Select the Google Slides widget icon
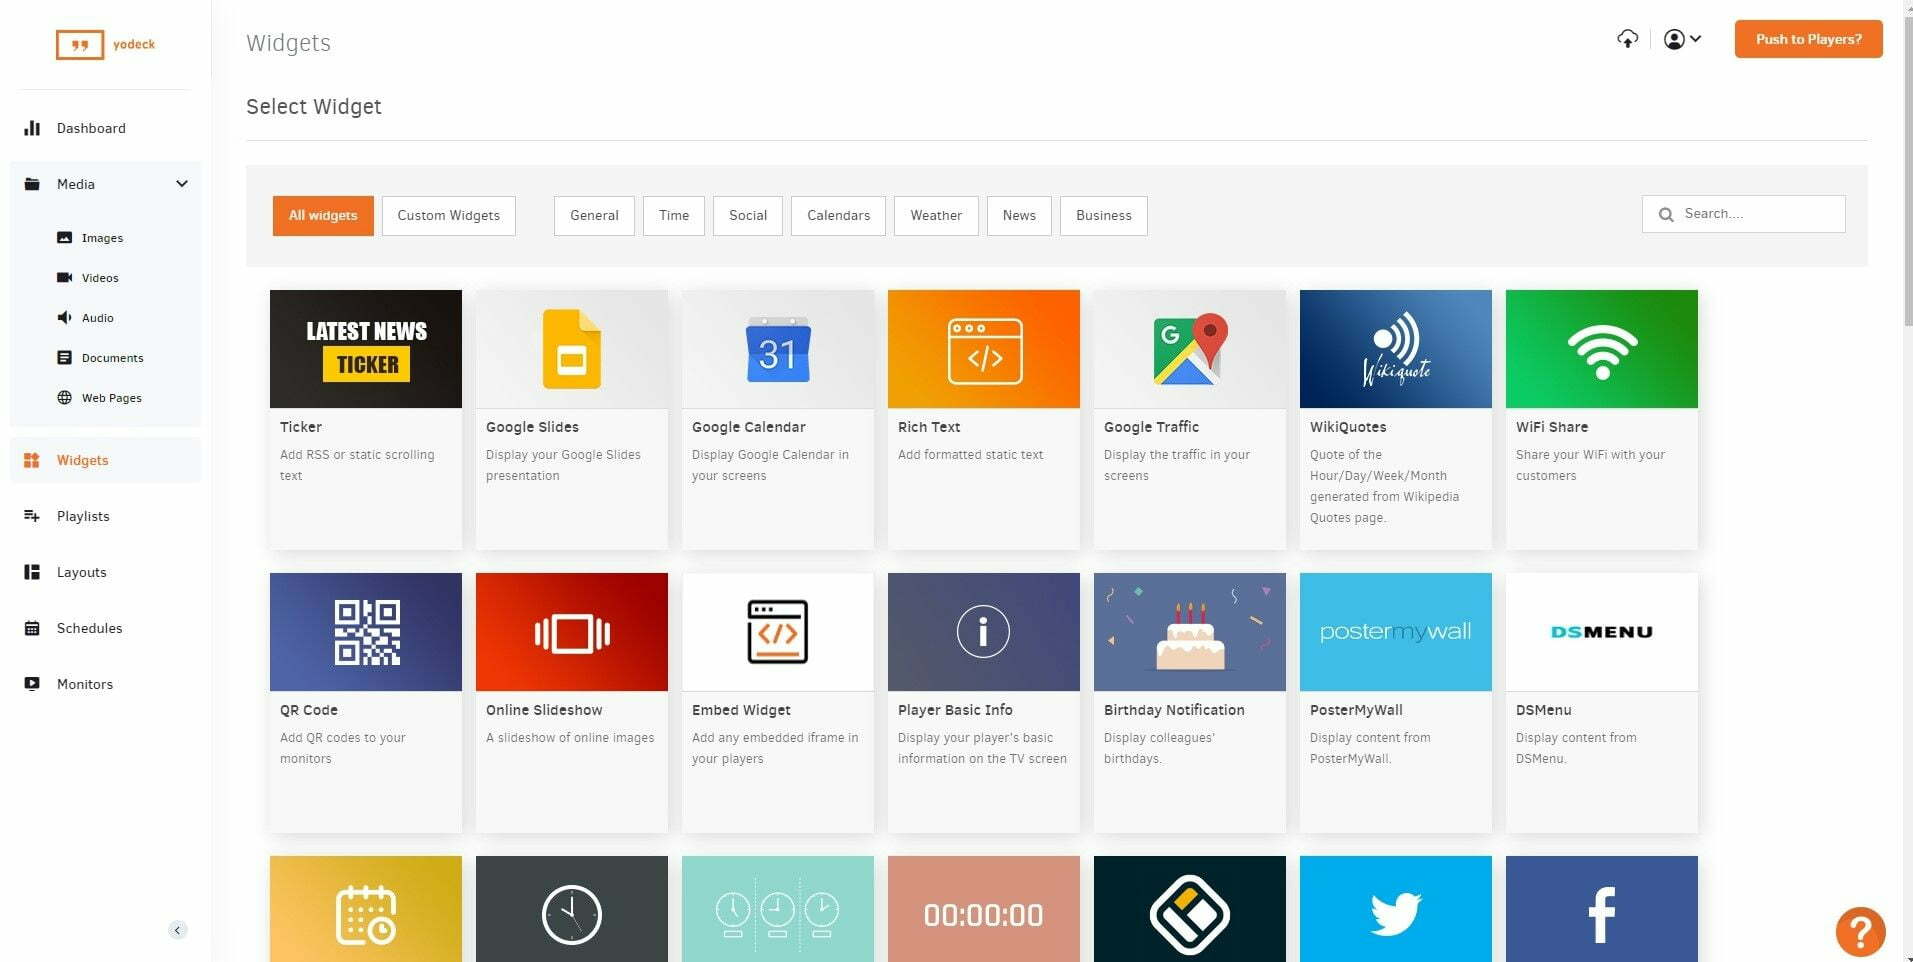This screenshot has height=962, width=1913. [x=572, y=349]
